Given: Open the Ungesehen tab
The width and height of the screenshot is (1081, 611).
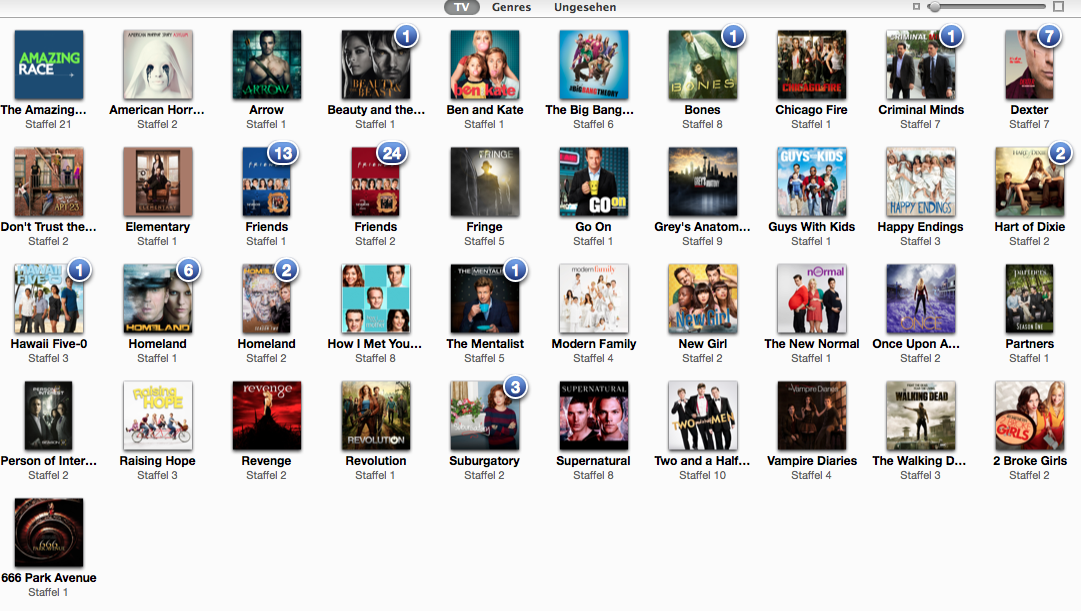Looking at the screenshot, I should pos(585,8).
